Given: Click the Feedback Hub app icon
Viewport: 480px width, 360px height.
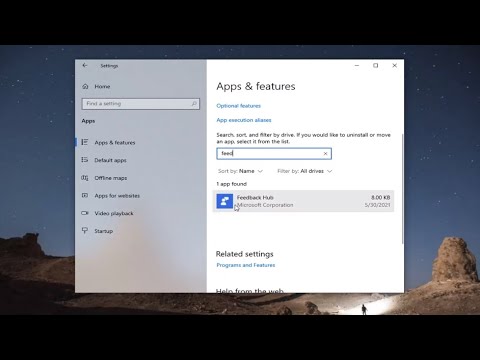Looking at the screenshot, I should (225, 201).
